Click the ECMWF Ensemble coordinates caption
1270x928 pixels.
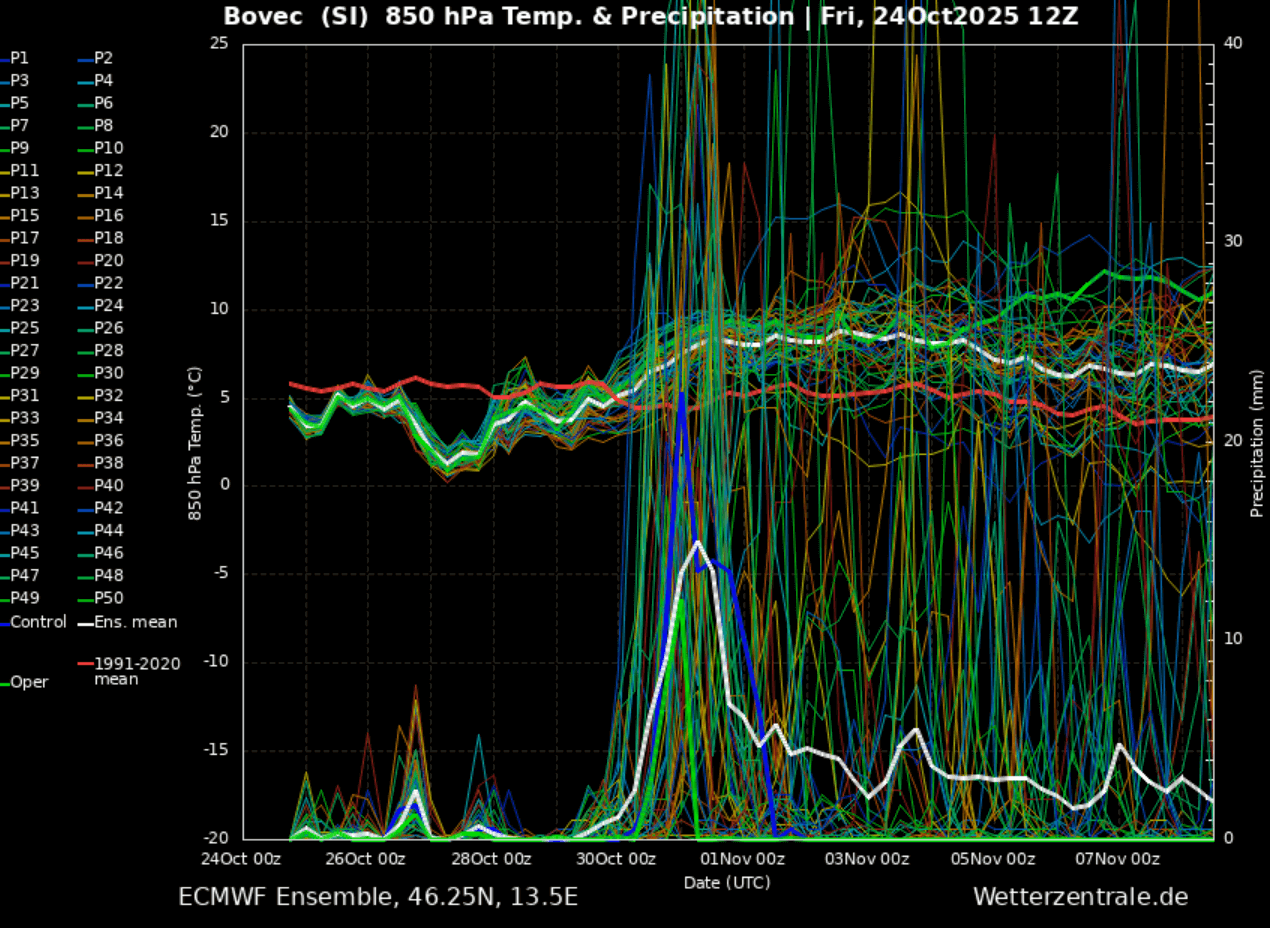point(378,897)
